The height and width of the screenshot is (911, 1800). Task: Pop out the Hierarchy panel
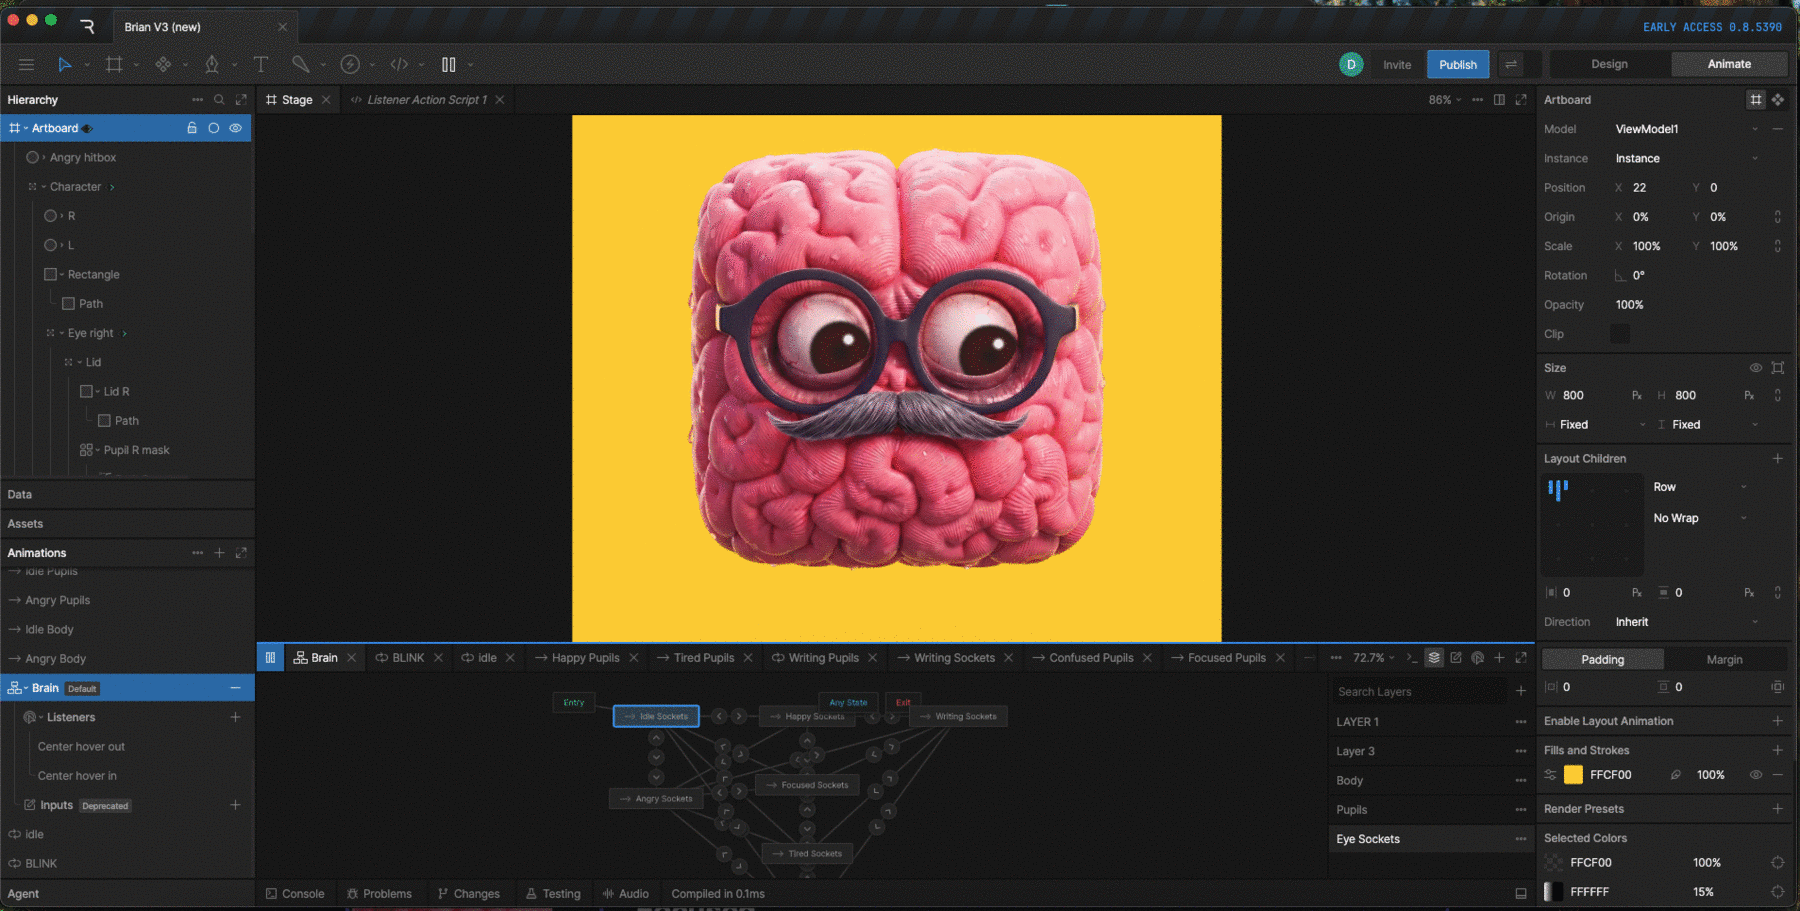click(x=241, y=100)
